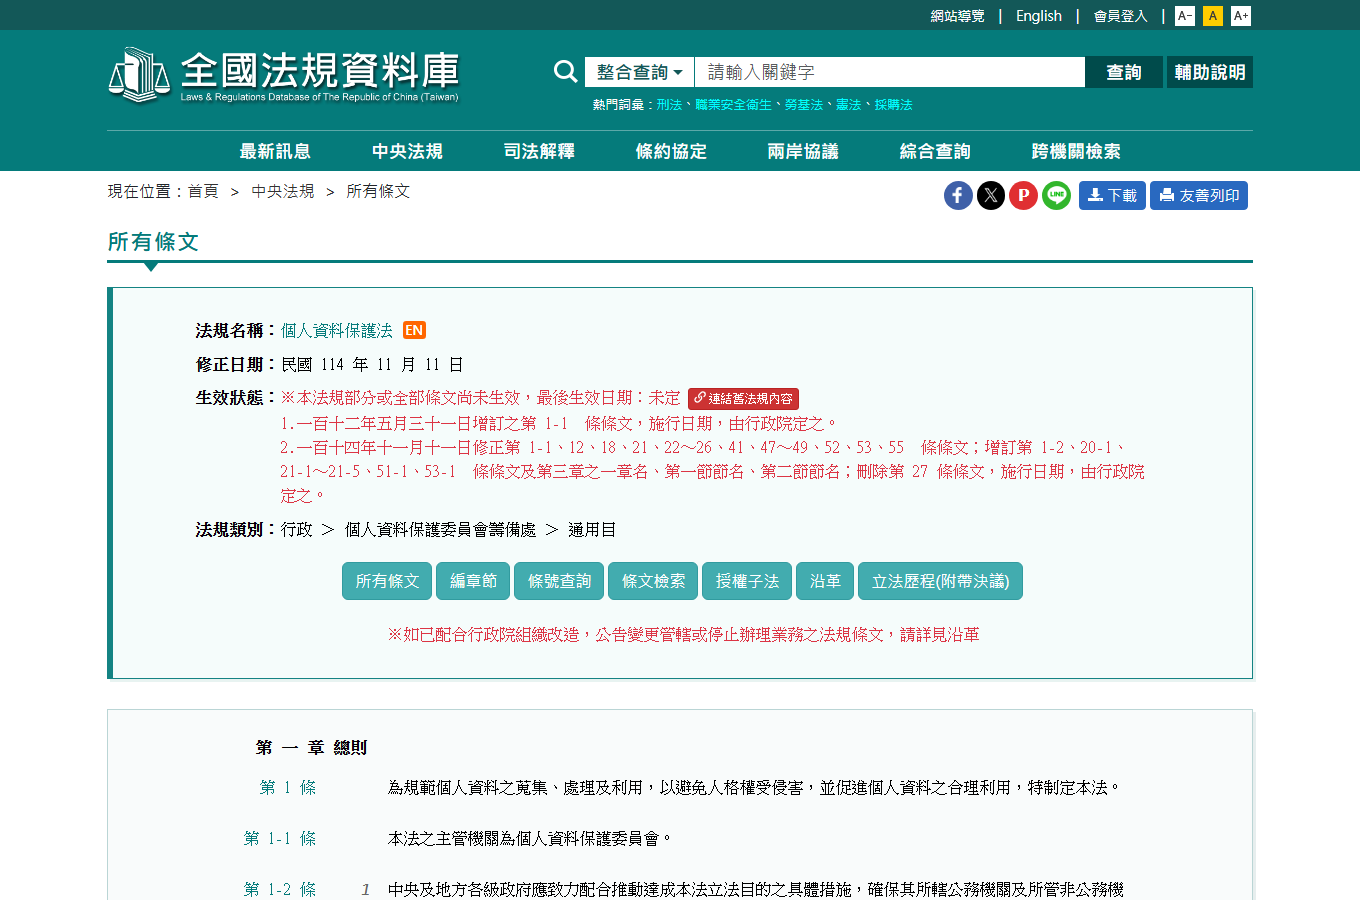Open the 最新訊息 menu
This screenshot has height=900, width=1360.
275,151
